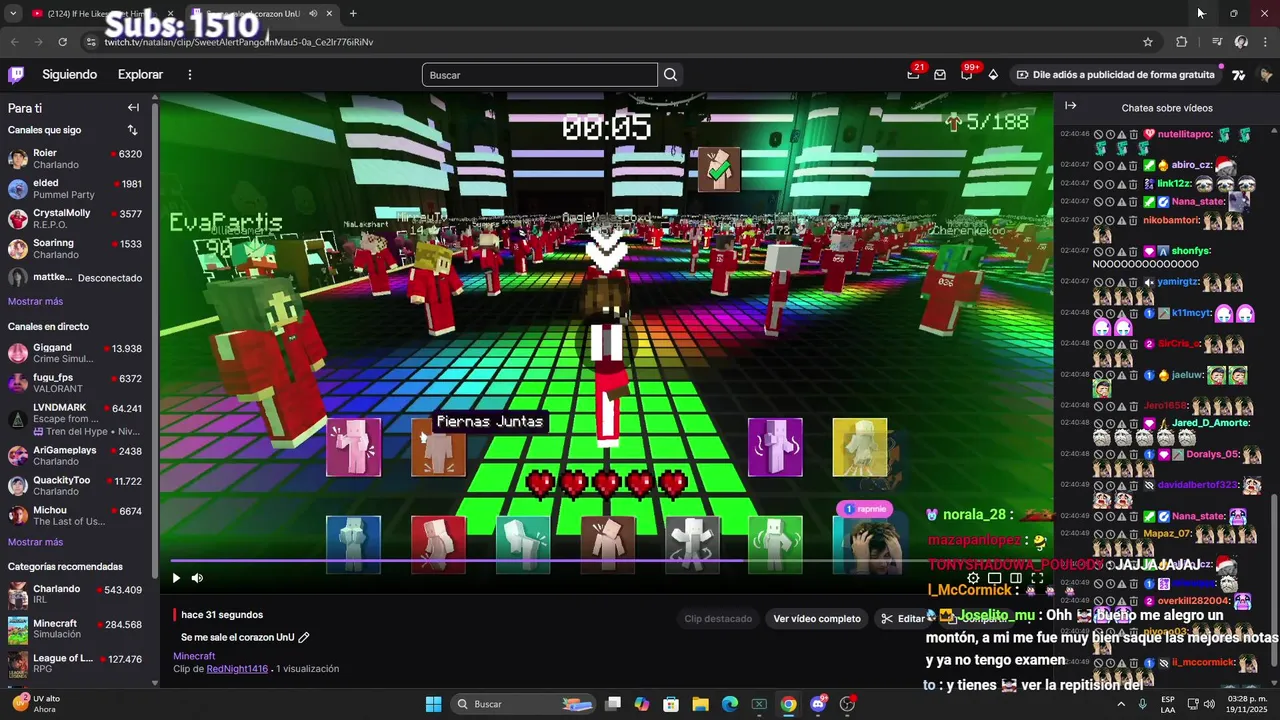Open Microsoft Store from taskbar
Image resolution: width=1280 pixels, height=720 pixels.
[671, 704]
